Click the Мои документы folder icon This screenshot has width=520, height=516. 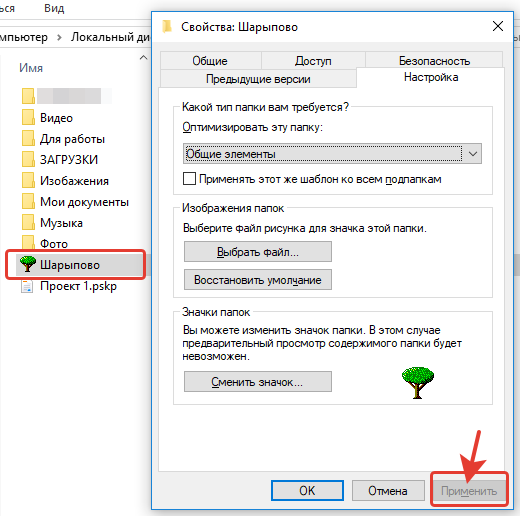28,201
